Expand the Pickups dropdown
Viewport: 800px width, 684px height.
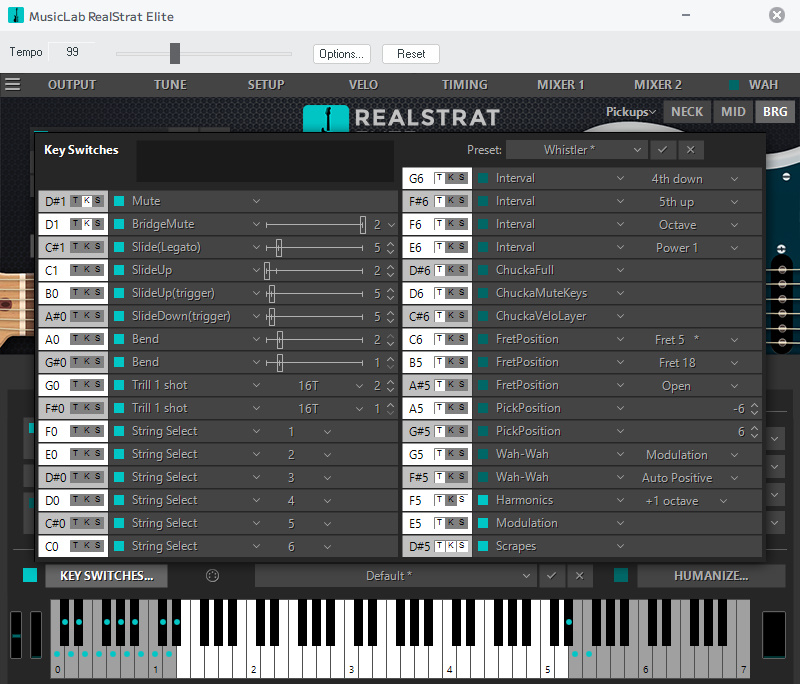point(630,112)
